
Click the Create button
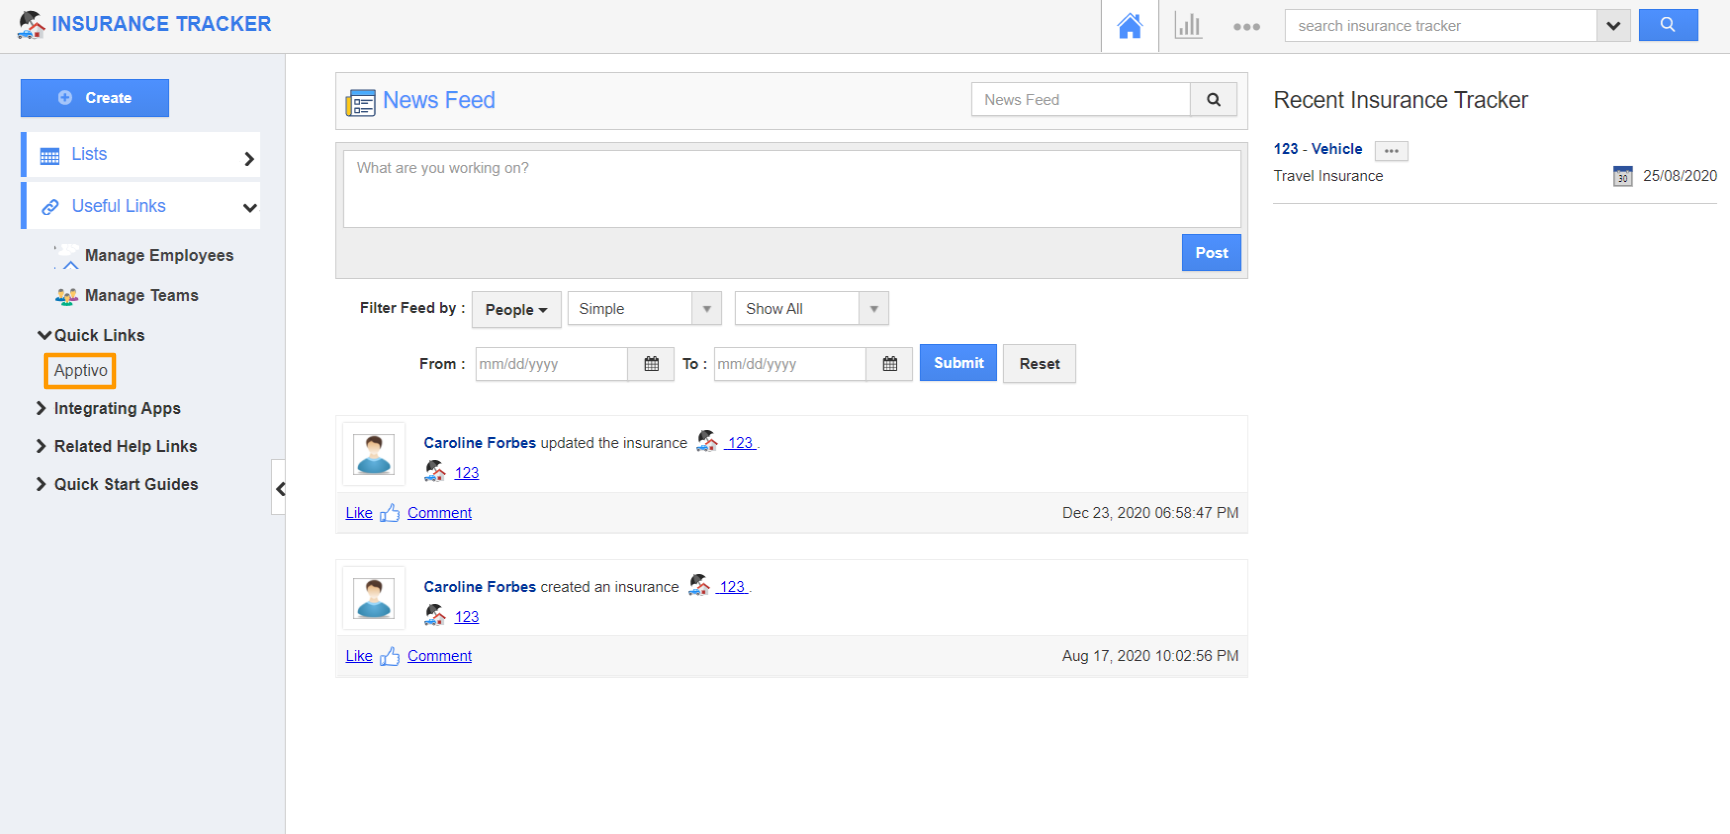coord(95,98)
